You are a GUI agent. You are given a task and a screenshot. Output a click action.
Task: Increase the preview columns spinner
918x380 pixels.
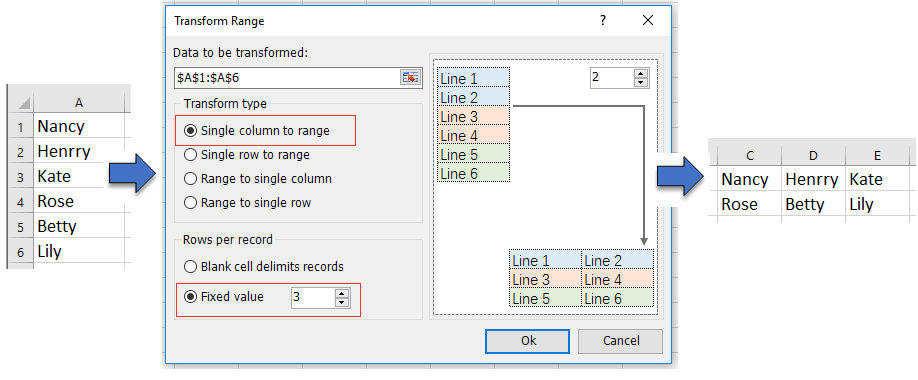click(x=641, y=73)
